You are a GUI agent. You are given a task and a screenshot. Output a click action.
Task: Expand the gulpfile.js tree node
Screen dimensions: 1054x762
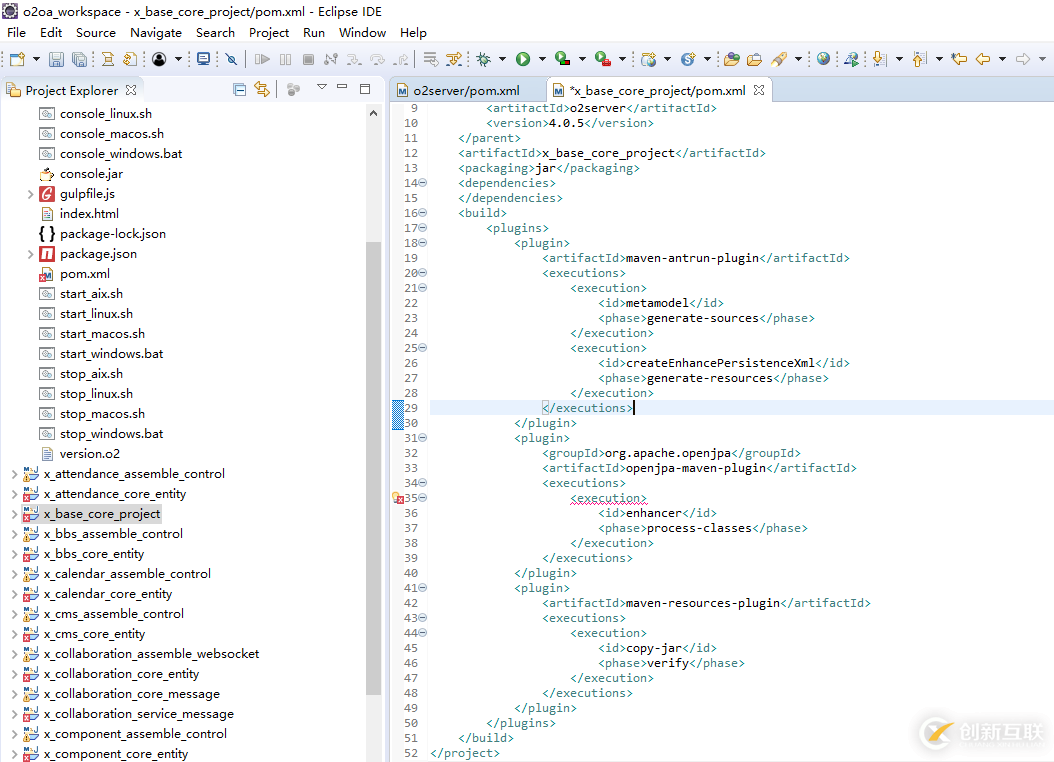(x=31, y=194)
